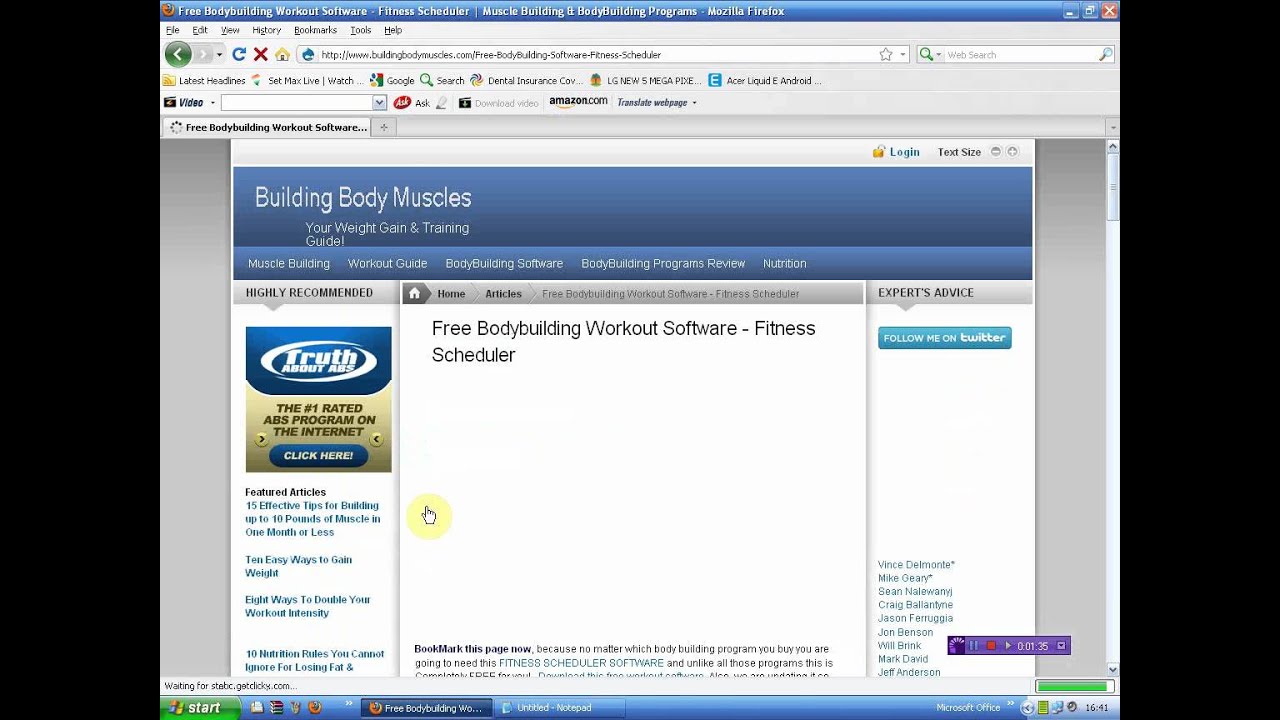Open the Workout Guide nav item
Viewport: 1280px width, 720px height.
point(387,263)
